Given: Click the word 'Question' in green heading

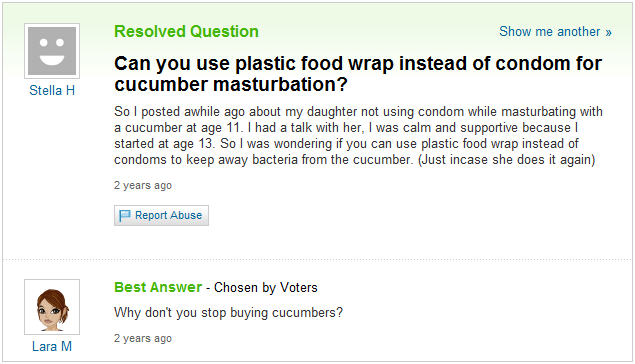Looking at the screenshot, I should click(224, 32).
